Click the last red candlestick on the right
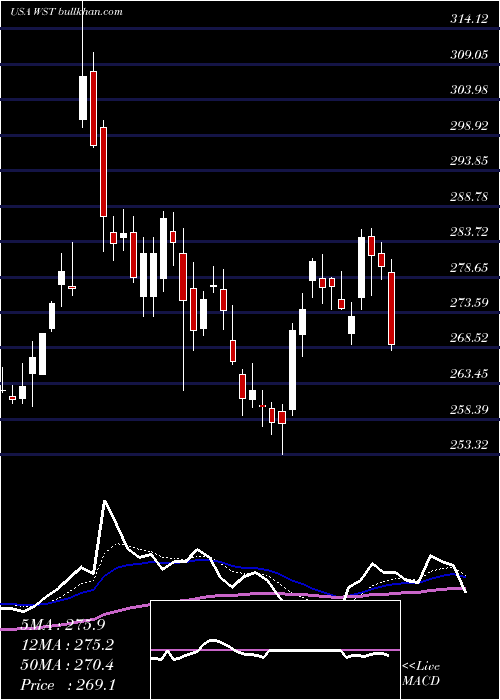This screenshot has width=500, height=700. click(392, 308)
